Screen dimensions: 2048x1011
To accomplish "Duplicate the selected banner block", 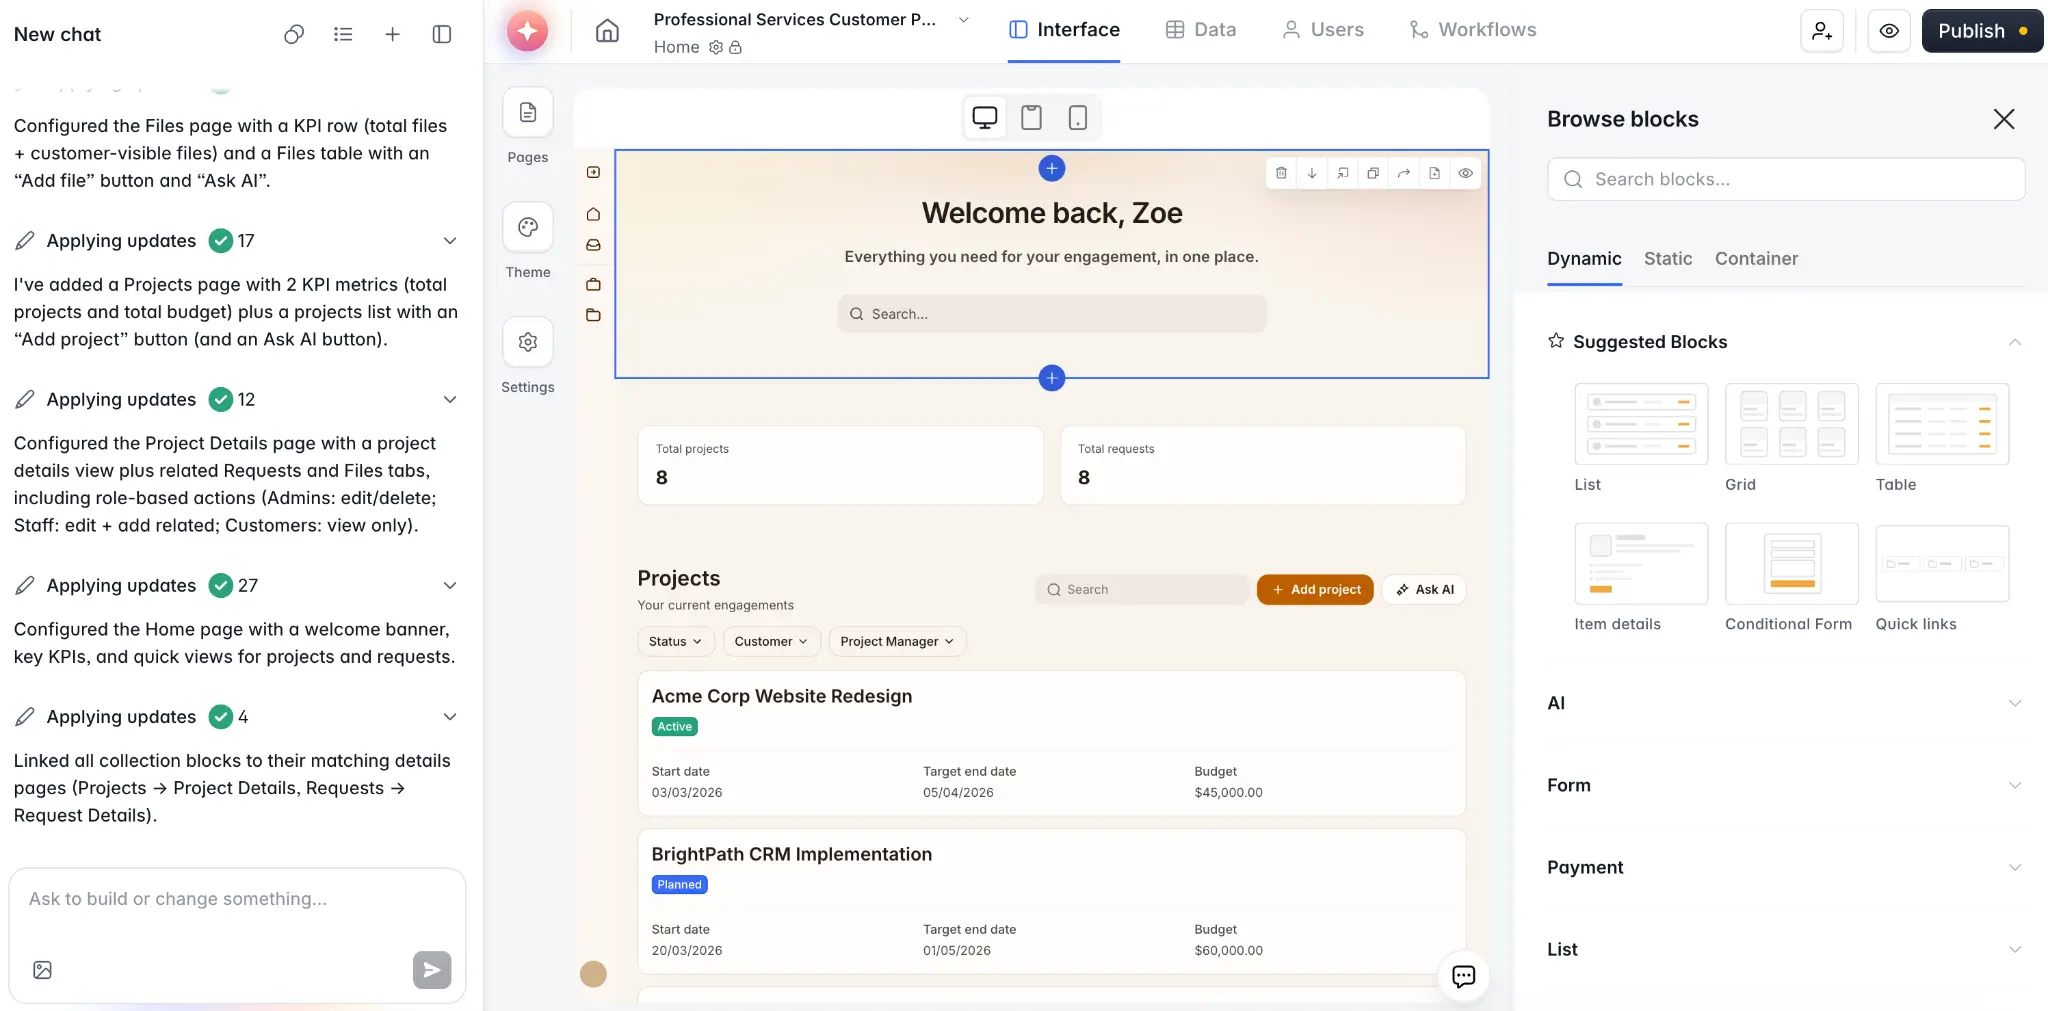I will [1372, 173].
